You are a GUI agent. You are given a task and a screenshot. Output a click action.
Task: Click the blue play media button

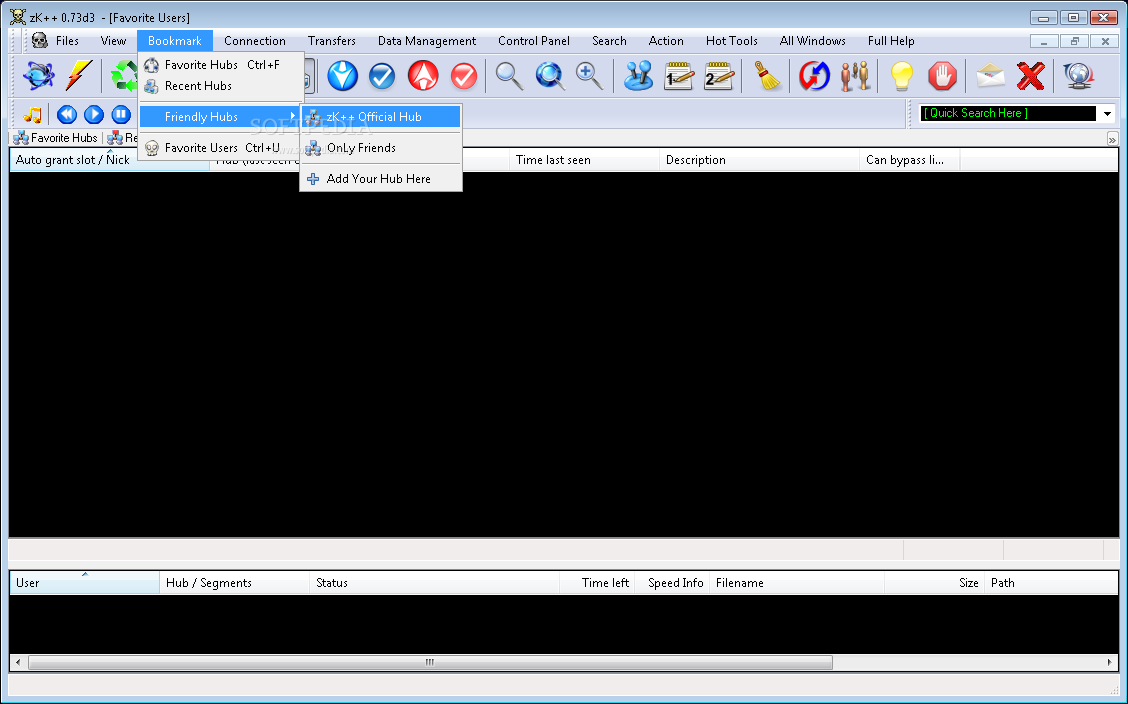(x=94, y=114)
